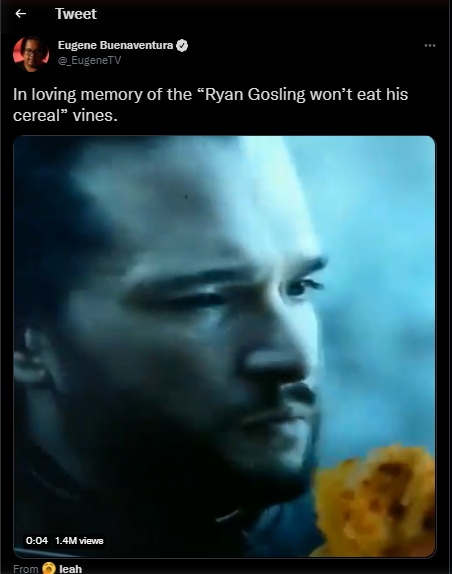Select the "cereal" vines text line
The image size is (452, 574).
point(65,116)
